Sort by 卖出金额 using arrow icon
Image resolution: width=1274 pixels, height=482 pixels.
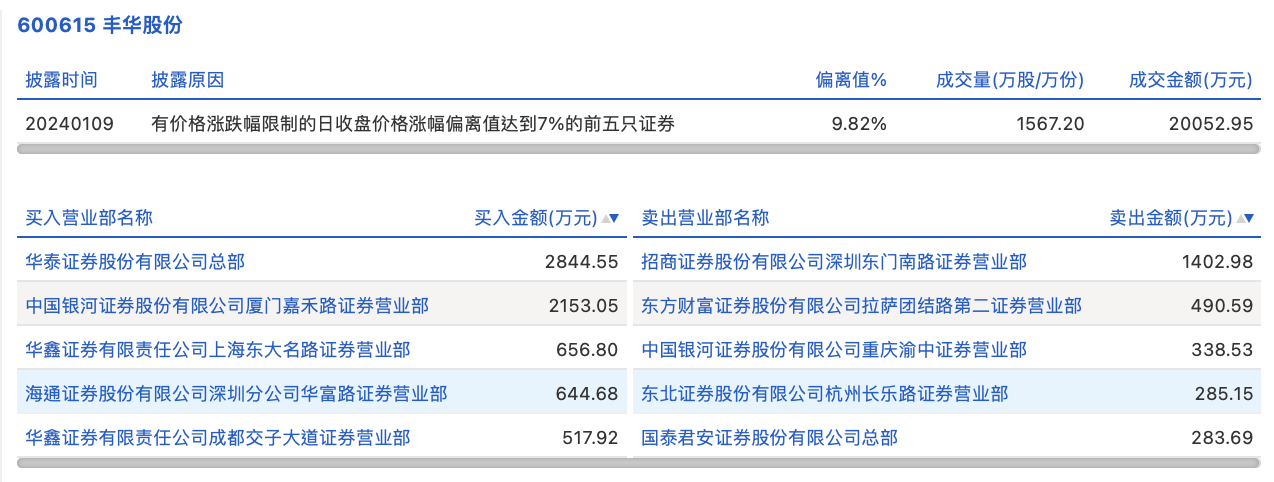(1245, 218)
